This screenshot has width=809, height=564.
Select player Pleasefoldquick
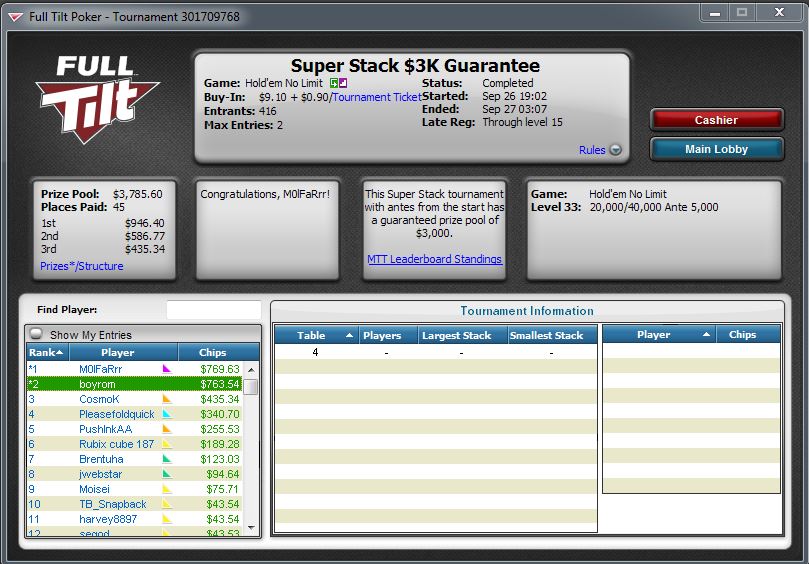[134, 414]
